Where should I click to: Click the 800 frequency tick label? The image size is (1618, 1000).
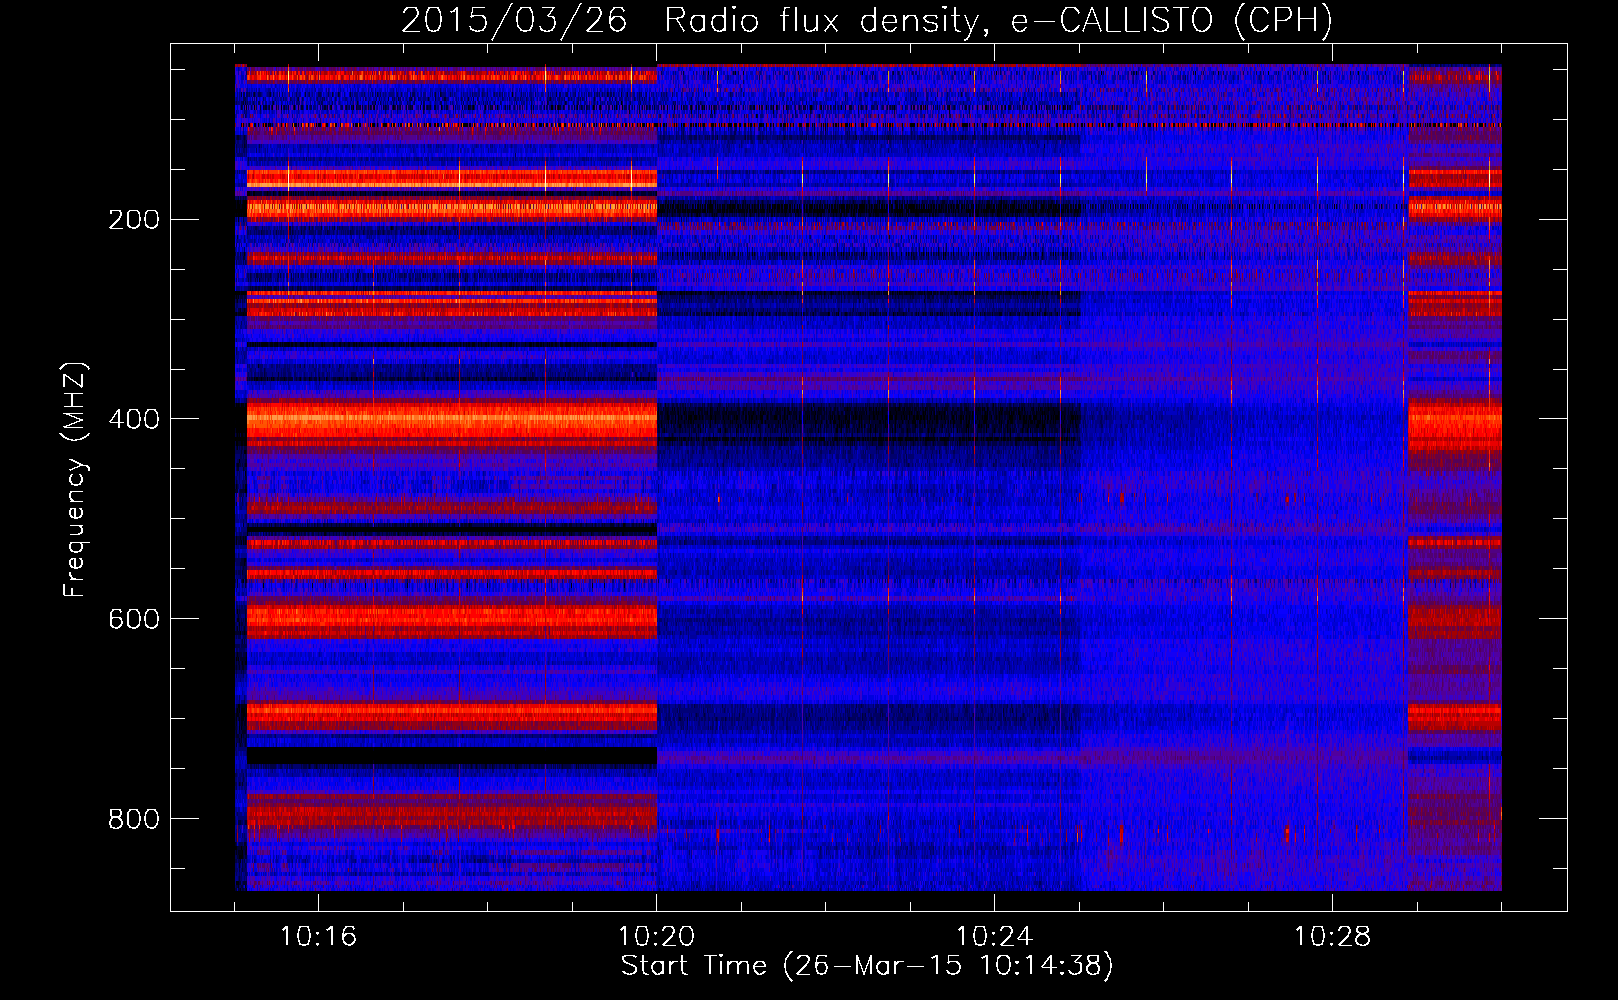point(133,820)
